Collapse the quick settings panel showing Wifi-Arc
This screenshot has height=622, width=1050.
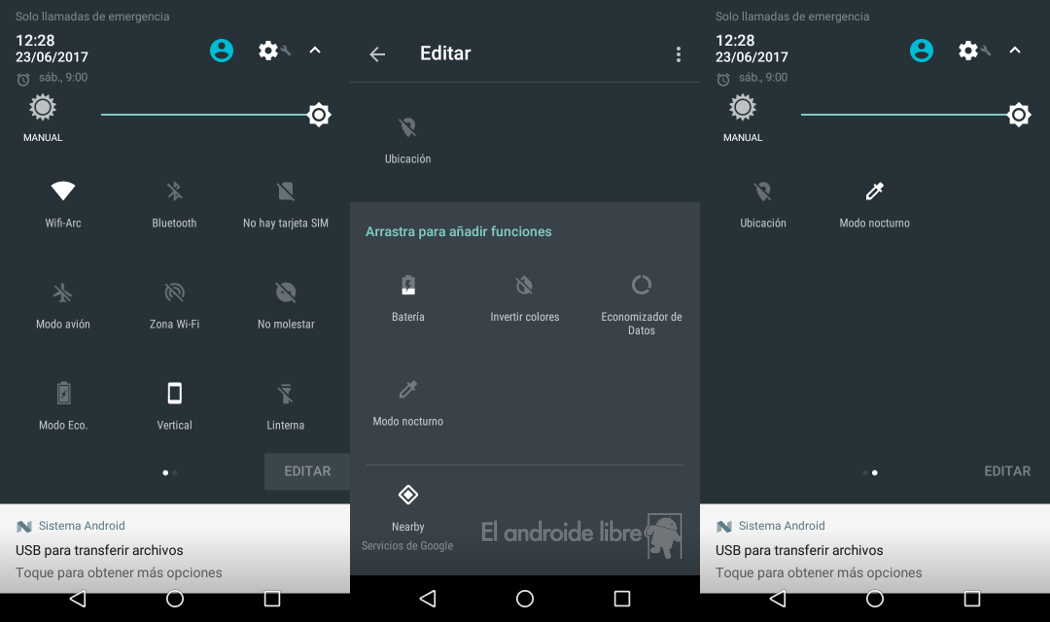(x=315, y=50)
